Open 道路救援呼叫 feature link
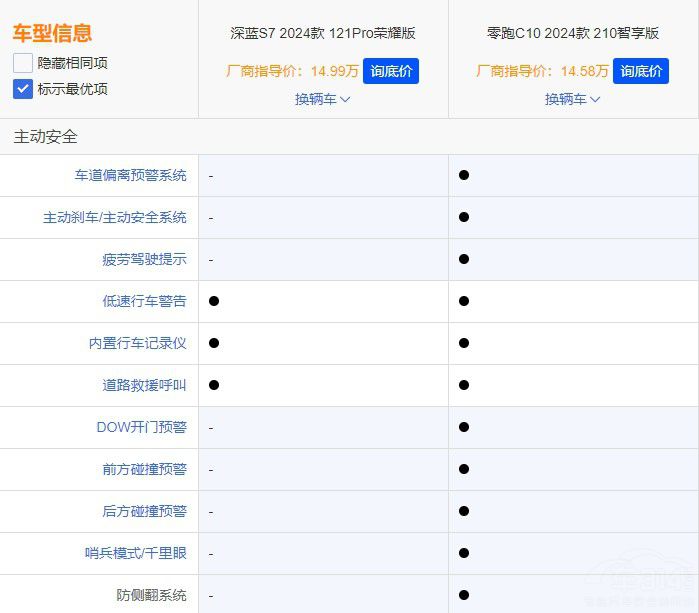The width and height of the screenshot is (699, 613). pyautogui.click(x=144, y=385)
